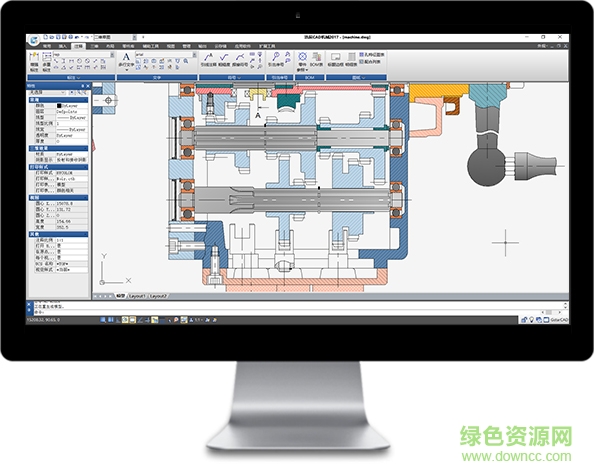595x475 pixels.
Task: Close the properties palette
Action: tap(88, 86)
